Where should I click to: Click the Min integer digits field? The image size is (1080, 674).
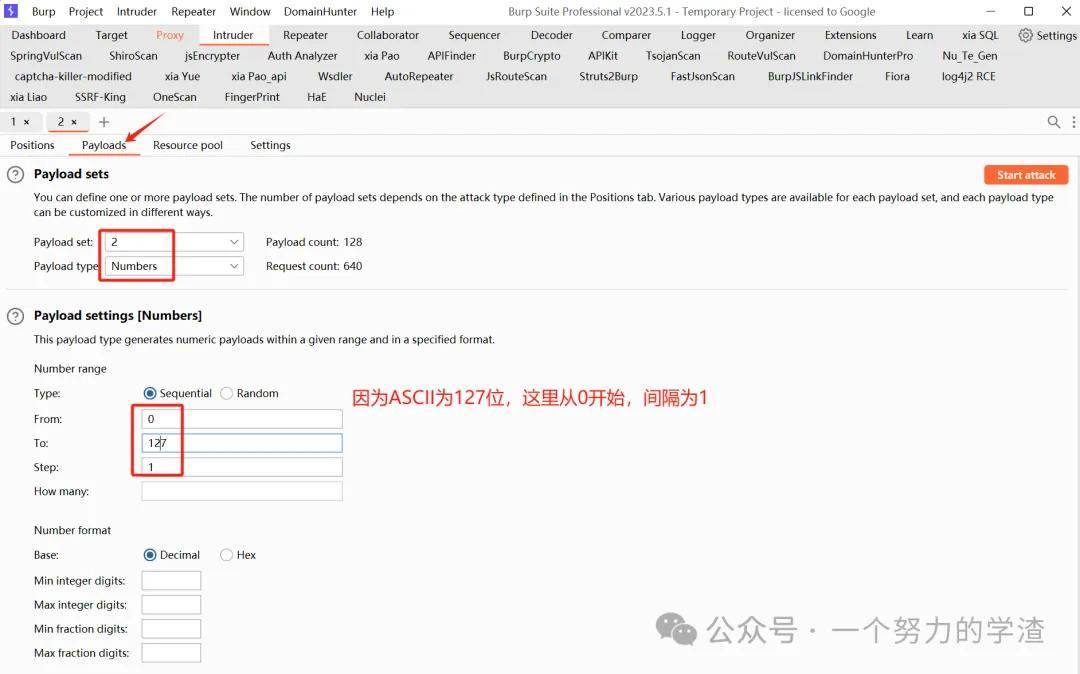click(172, 580)
